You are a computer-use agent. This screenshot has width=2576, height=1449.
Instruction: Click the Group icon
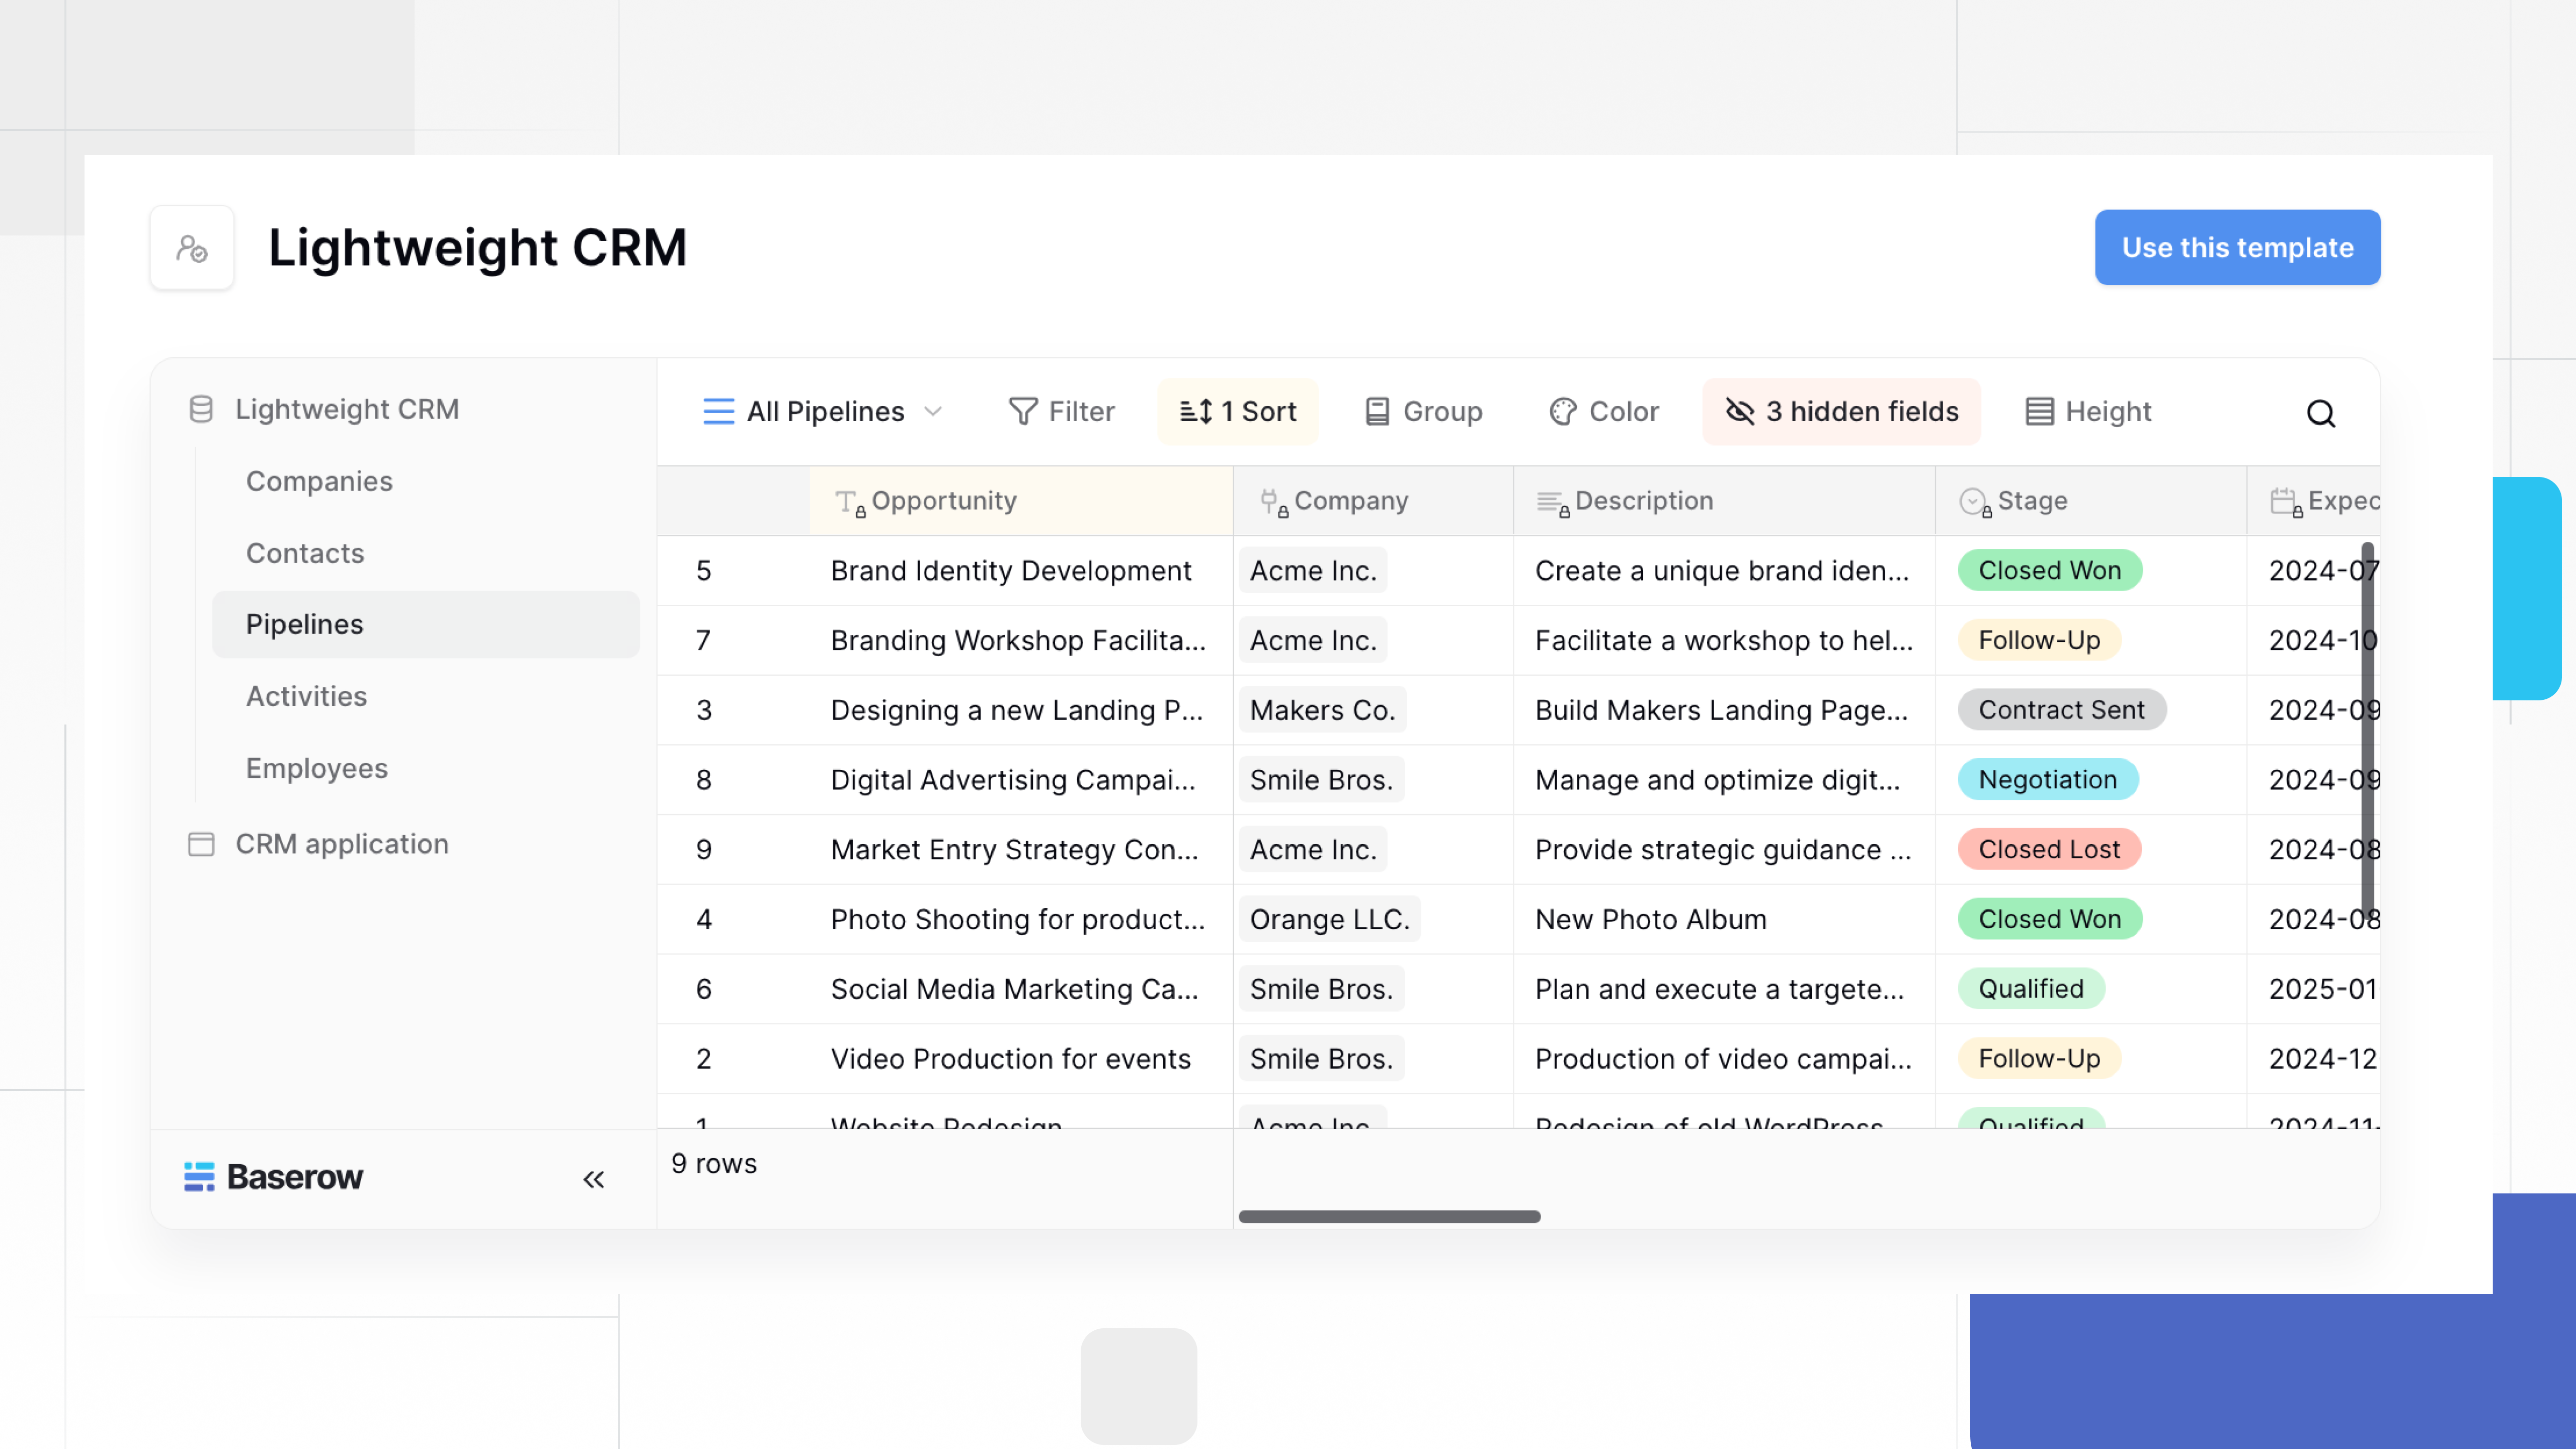(x=1377, y=411)
